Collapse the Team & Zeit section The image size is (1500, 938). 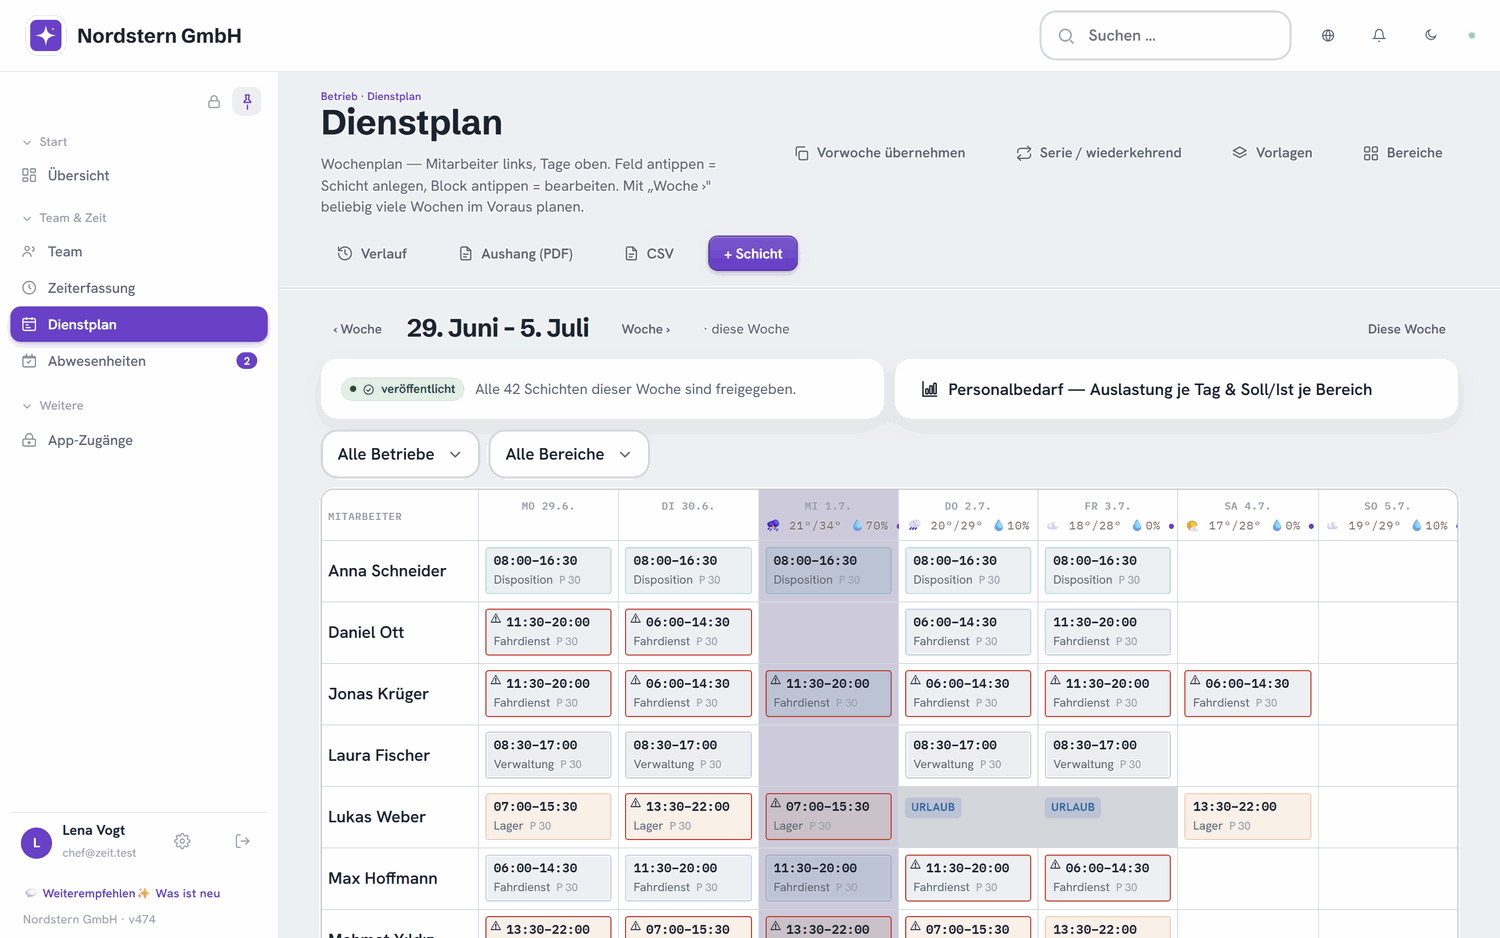coord(64,218)
